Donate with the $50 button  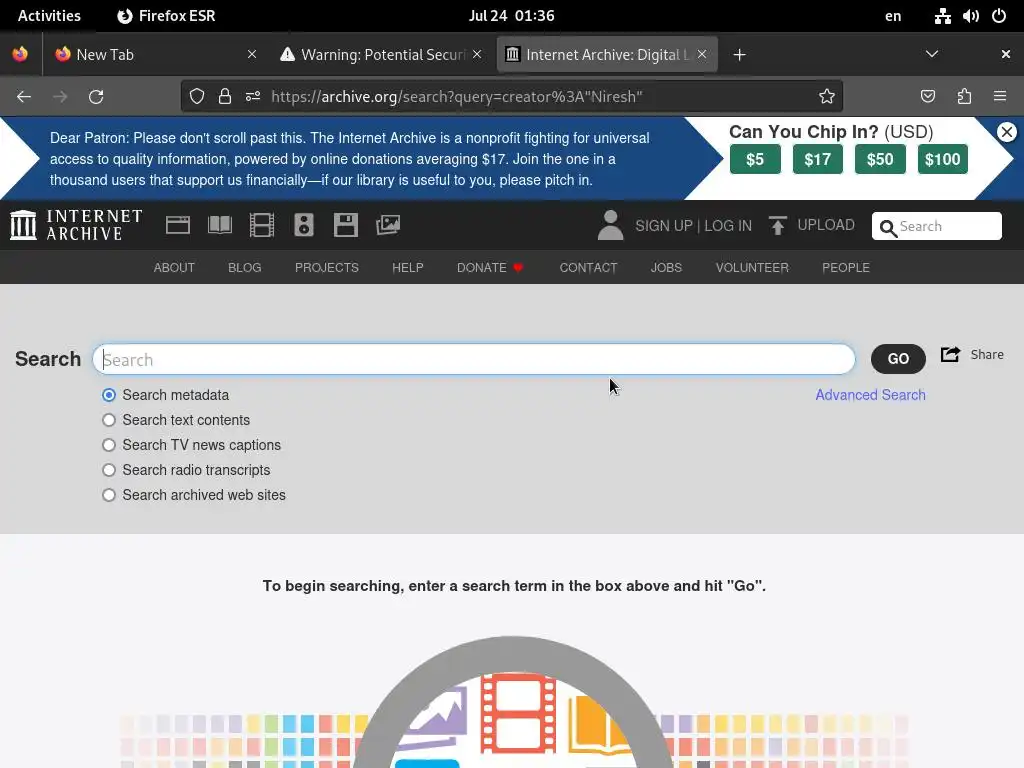[x=880, y=159]
